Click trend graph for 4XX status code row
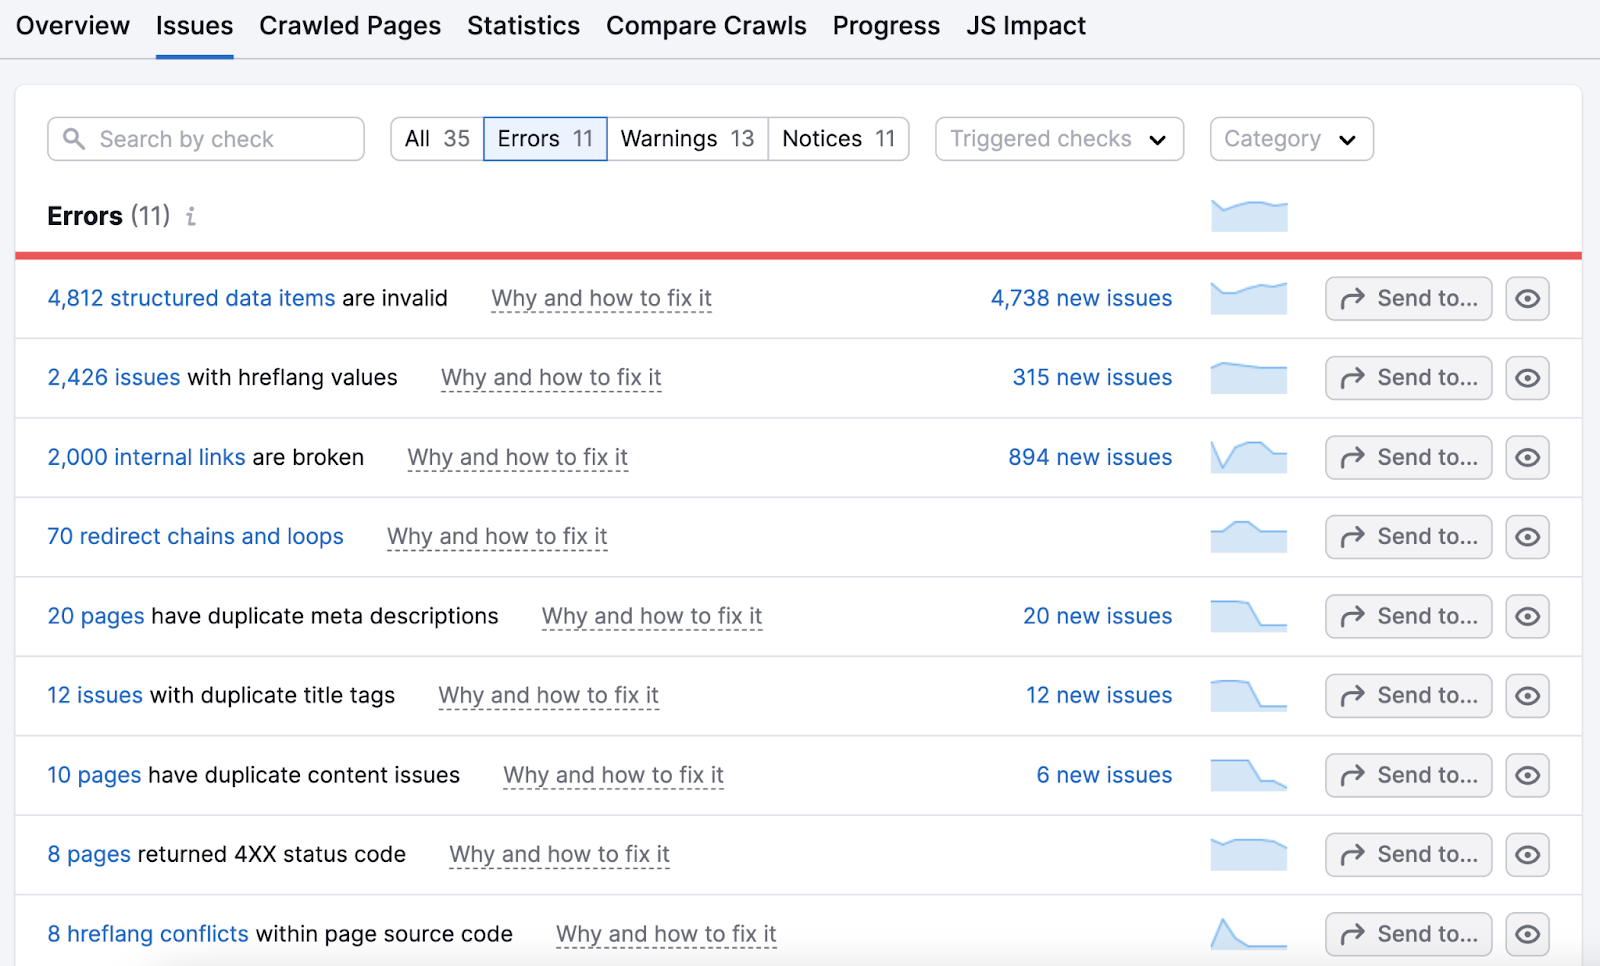The height and width of the screenshot is (966, 1600). click(x=1248, y=854)
